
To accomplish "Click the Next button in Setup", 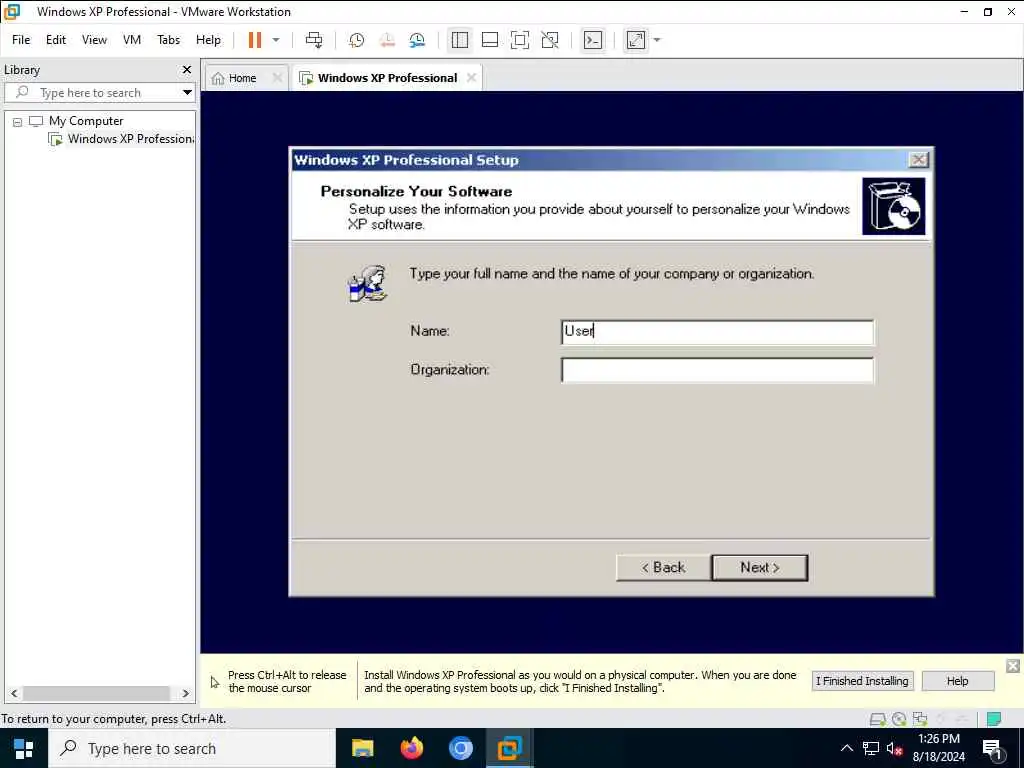I will (760, 568).
